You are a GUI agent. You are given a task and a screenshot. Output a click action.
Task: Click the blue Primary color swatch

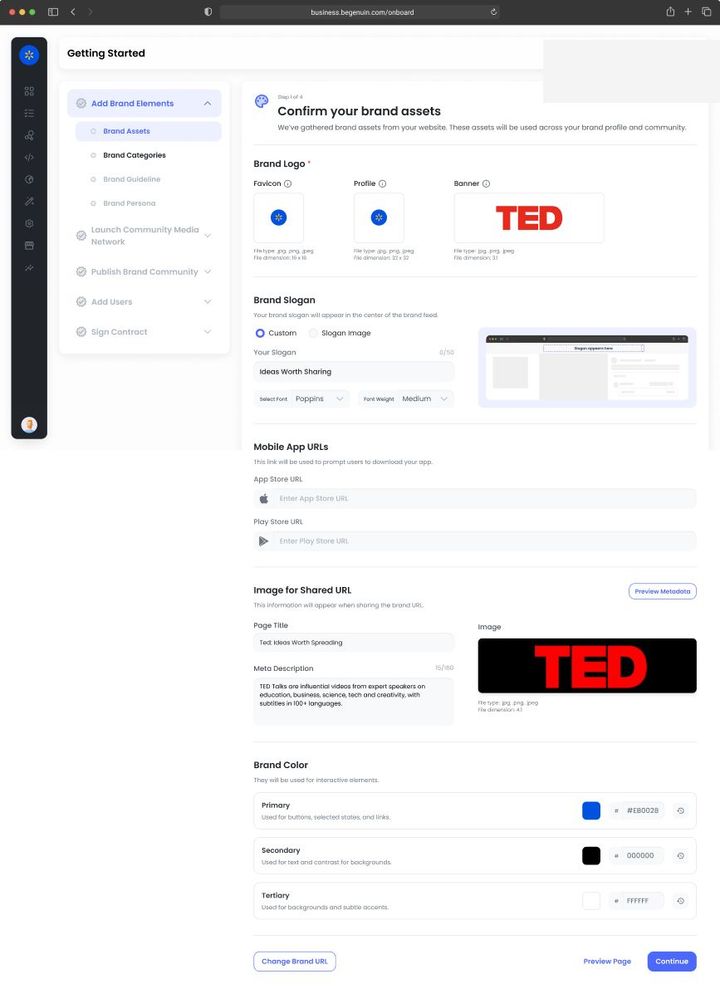591,811
